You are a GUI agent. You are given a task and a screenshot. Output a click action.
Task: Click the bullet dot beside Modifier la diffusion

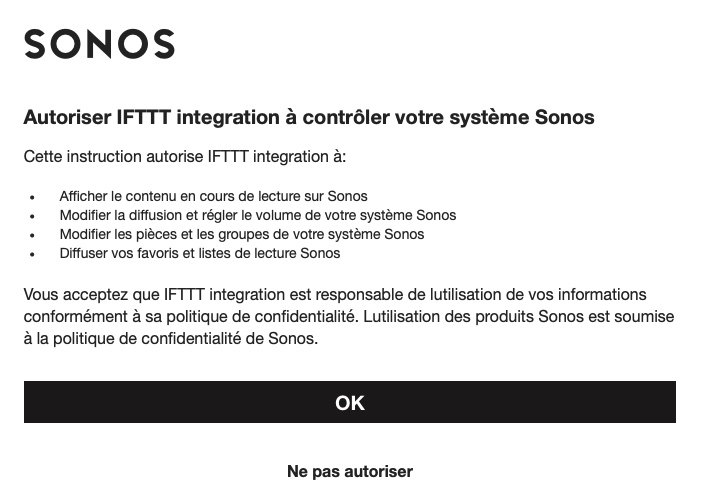(x=32, y=216)
